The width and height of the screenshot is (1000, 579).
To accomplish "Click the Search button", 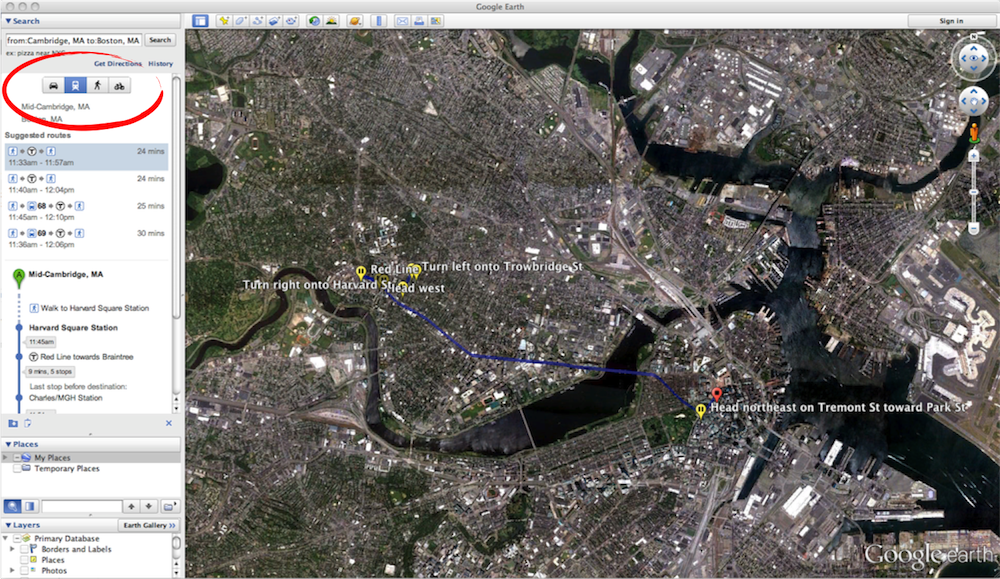I will [160, 40].
